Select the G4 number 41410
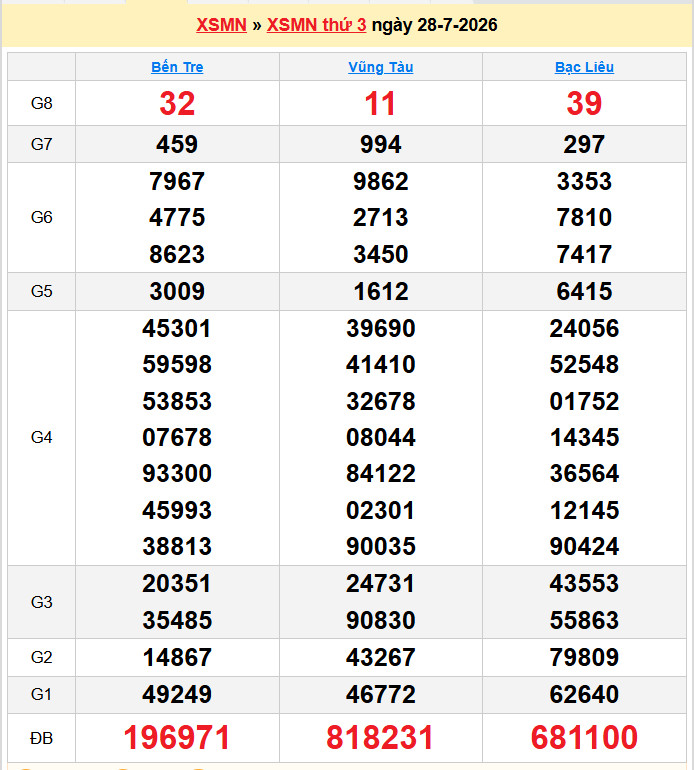Screen dimensions: 694x770 coord(381,364)
